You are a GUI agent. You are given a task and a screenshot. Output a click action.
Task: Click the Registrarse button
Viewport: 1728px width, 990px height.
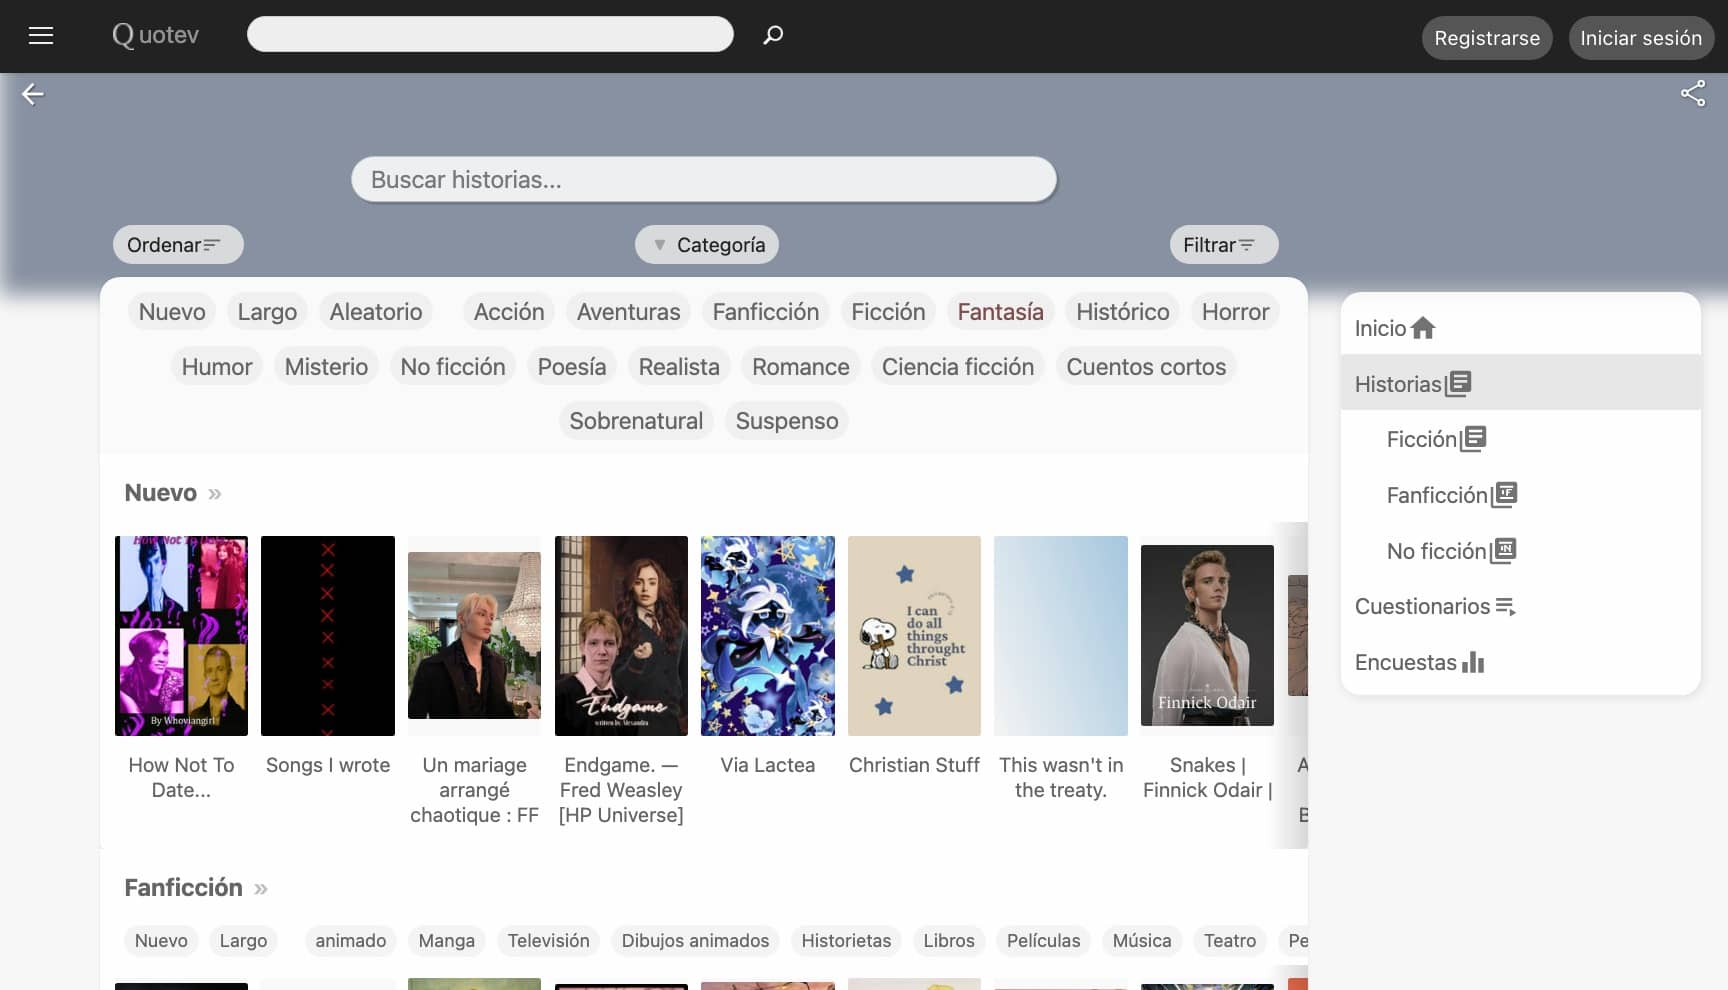point(1486,38)
